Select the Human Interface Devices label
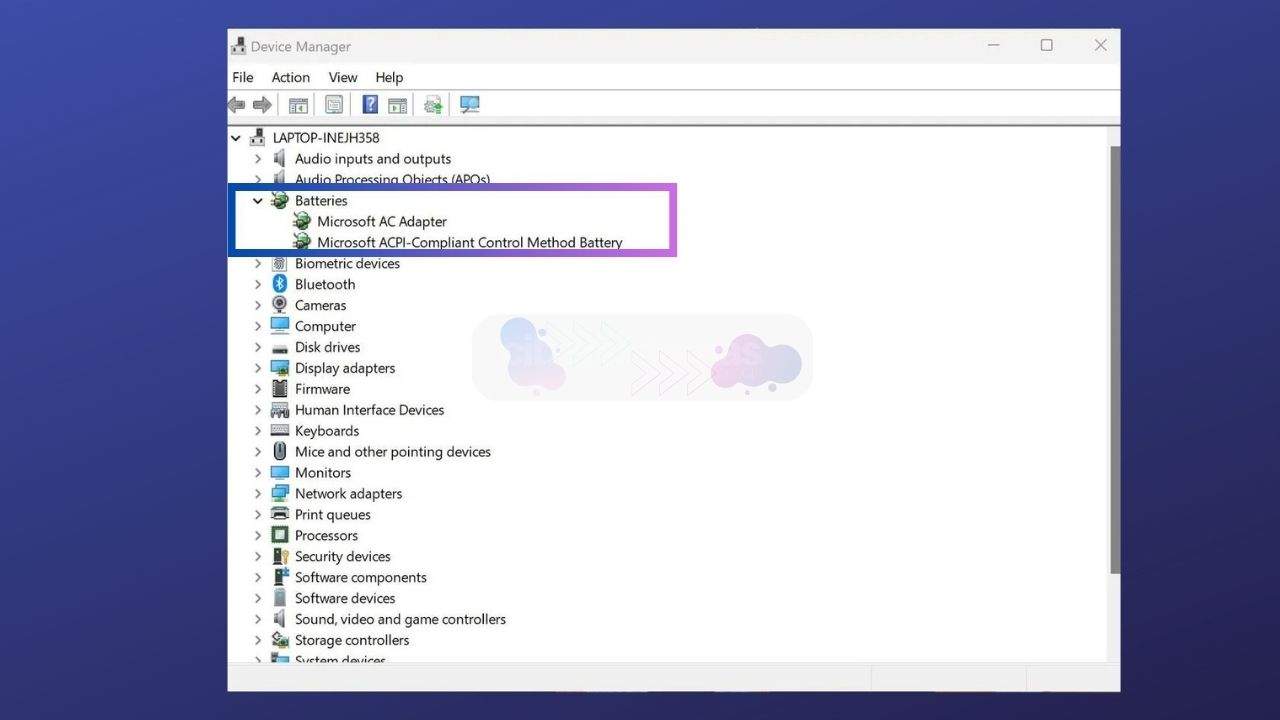Viewport: 1280px width, 720px height. click(x=369, y=410)
